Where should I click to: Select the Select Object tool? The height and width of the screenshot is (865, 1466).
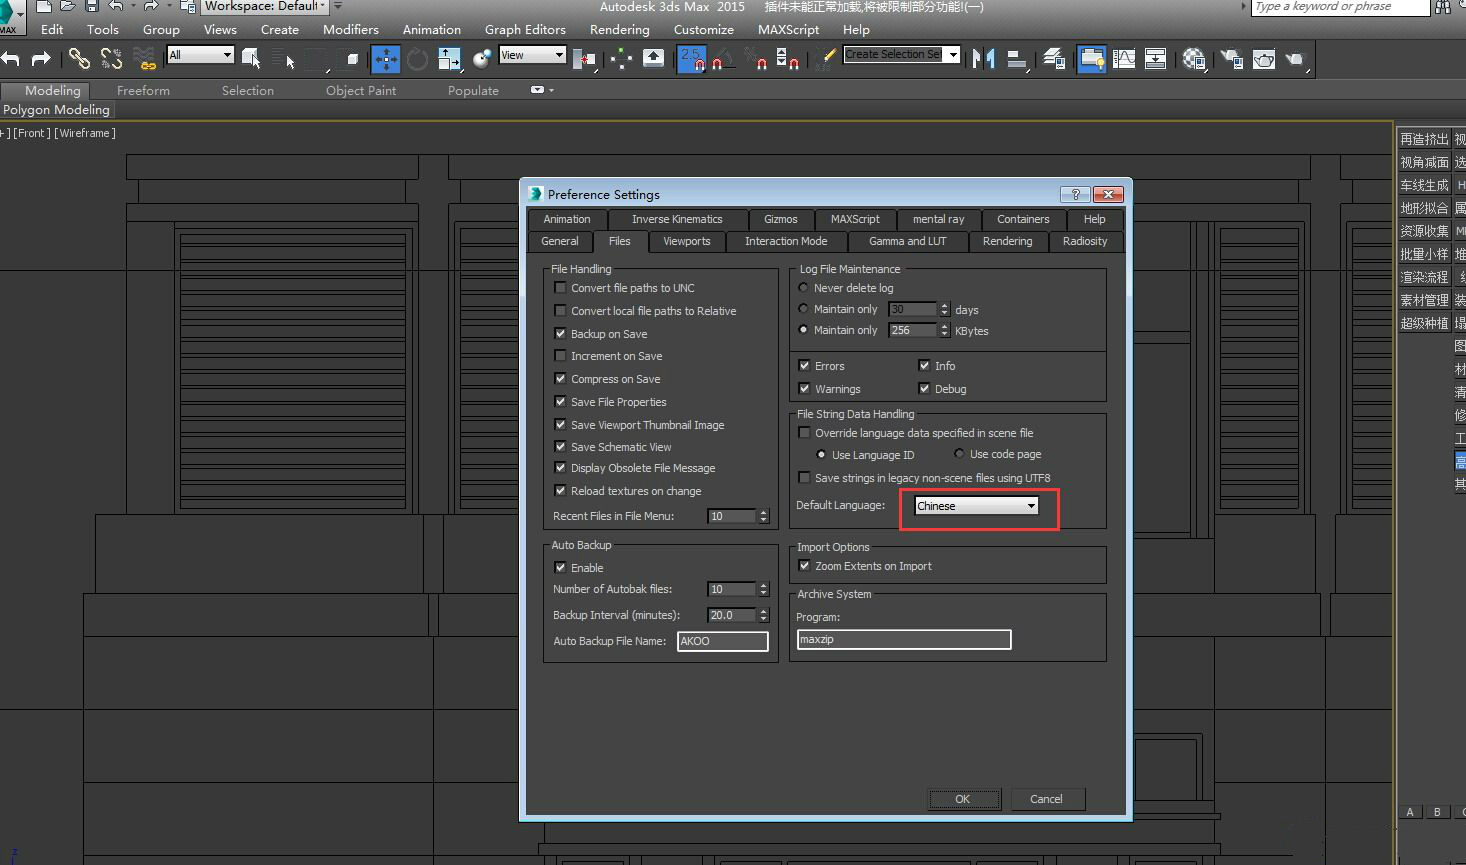click(x=251, y=59)
